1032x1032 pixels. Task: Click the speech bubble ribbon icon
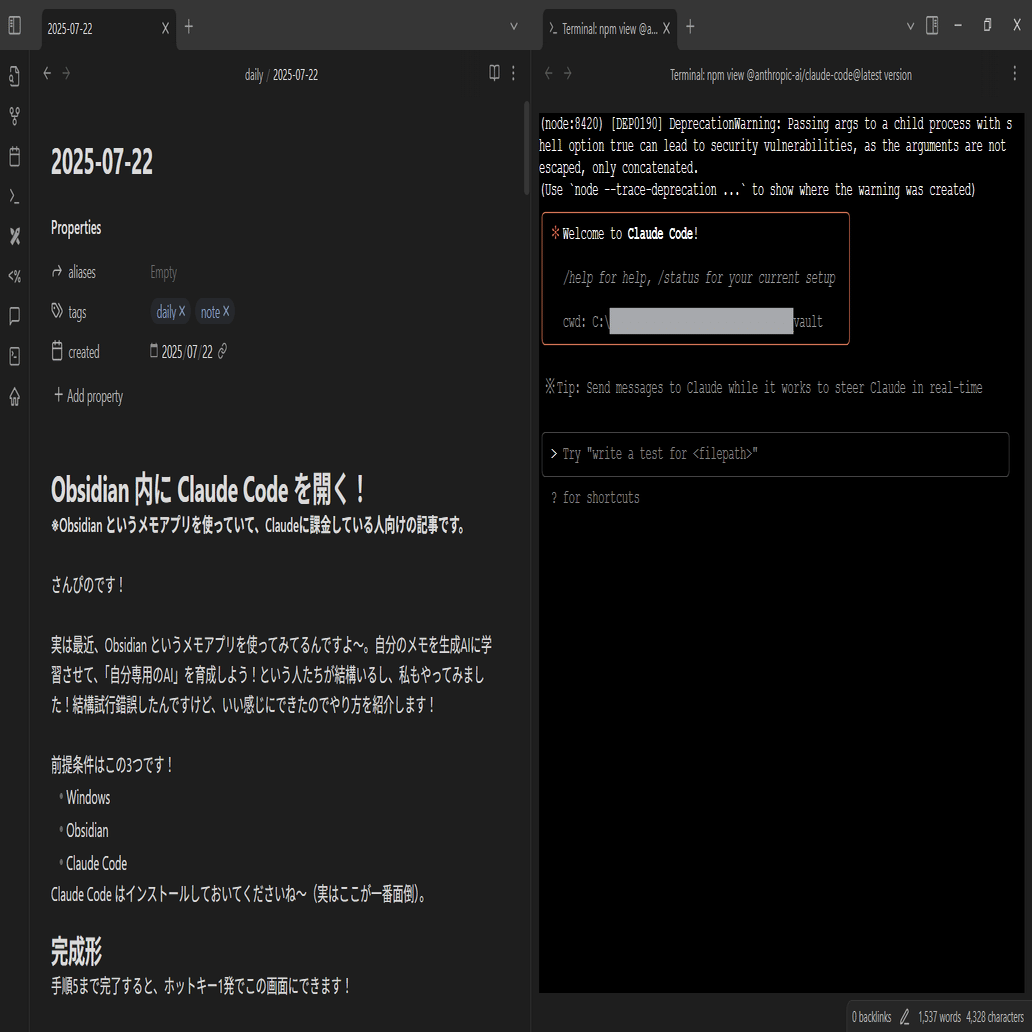tap(14, 316)
